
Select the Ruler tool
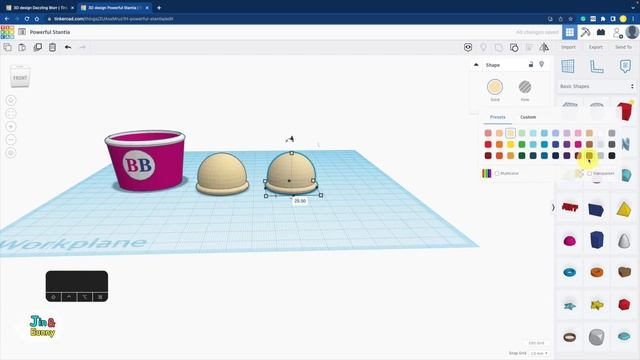[596, 66]
